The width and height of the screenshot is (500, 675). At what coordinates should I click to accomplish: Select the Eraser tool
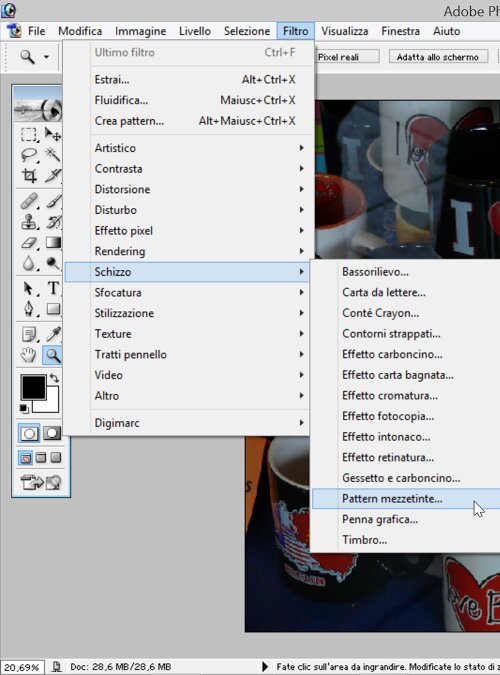click(29, 243)
